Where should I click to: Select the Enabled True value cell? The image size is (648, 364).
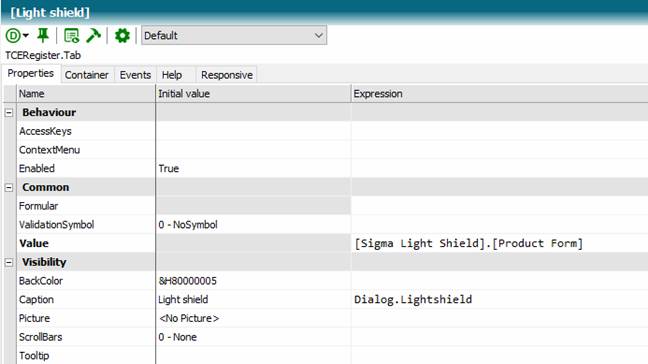coord(253,169)
